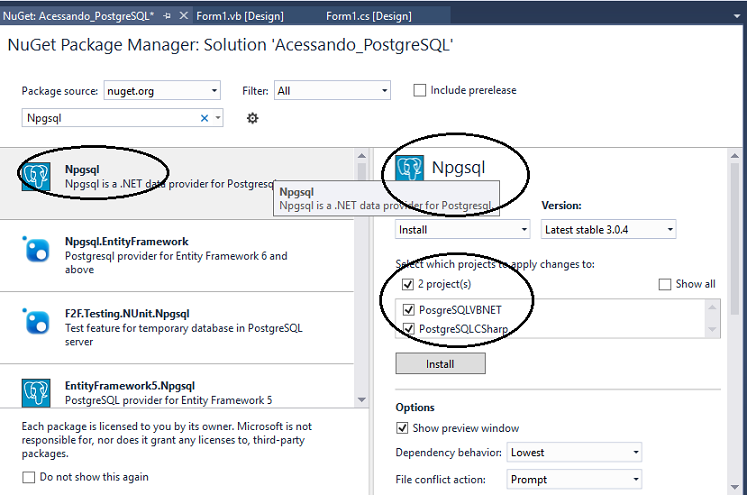Click package list scrollbar up arrow

pos(362,156)
